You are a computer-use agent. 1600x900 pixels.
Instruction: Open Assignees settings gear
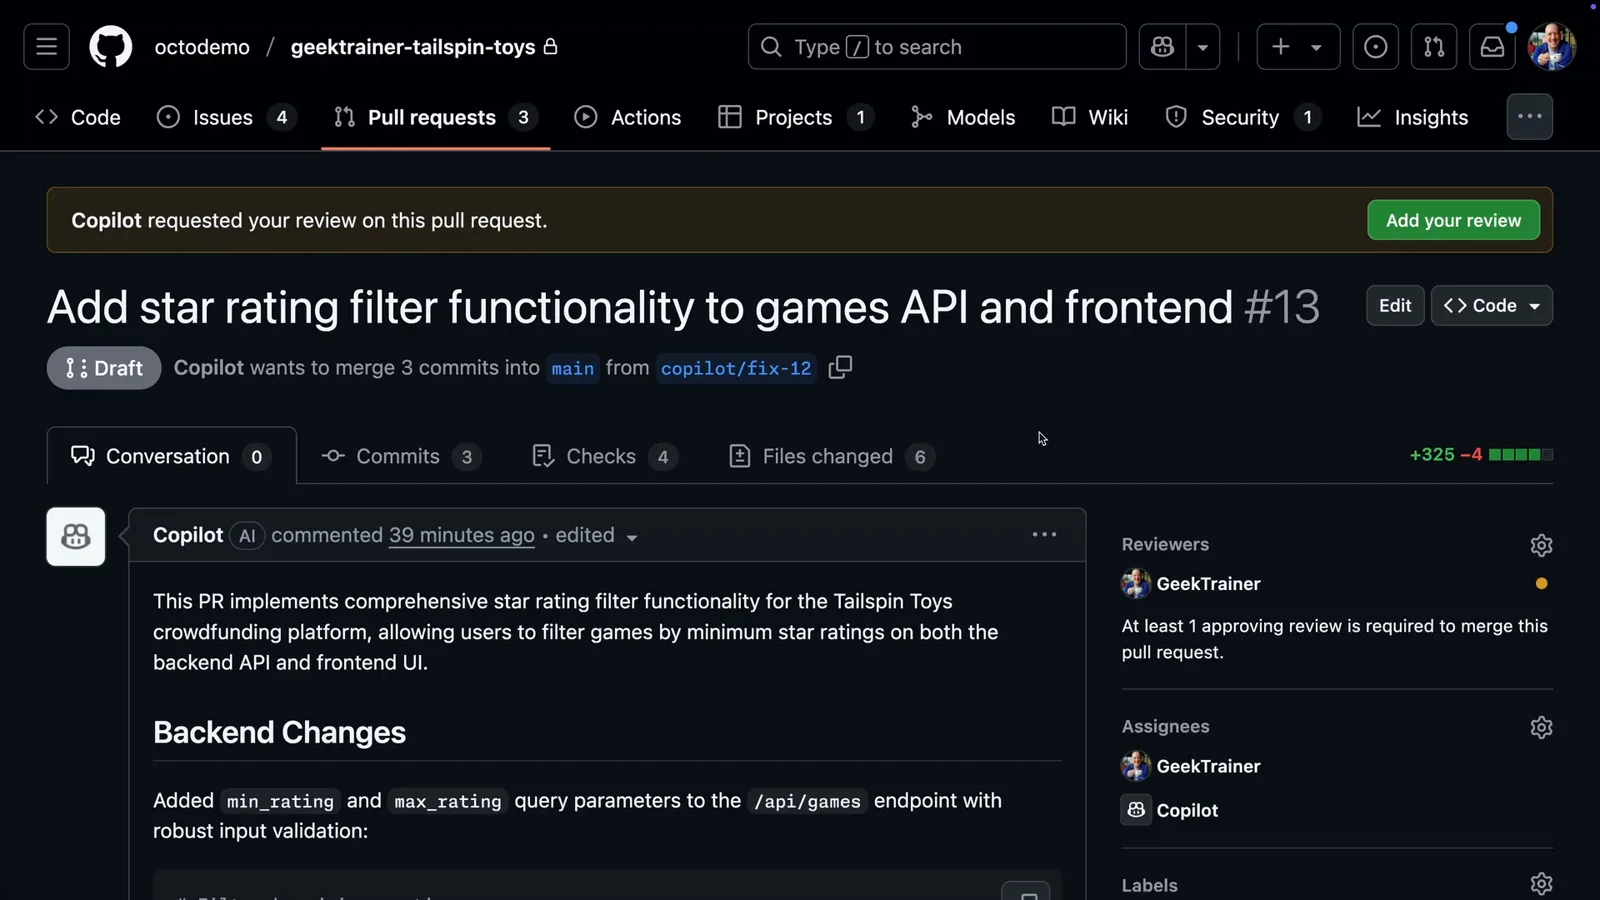pos(1541,727)
